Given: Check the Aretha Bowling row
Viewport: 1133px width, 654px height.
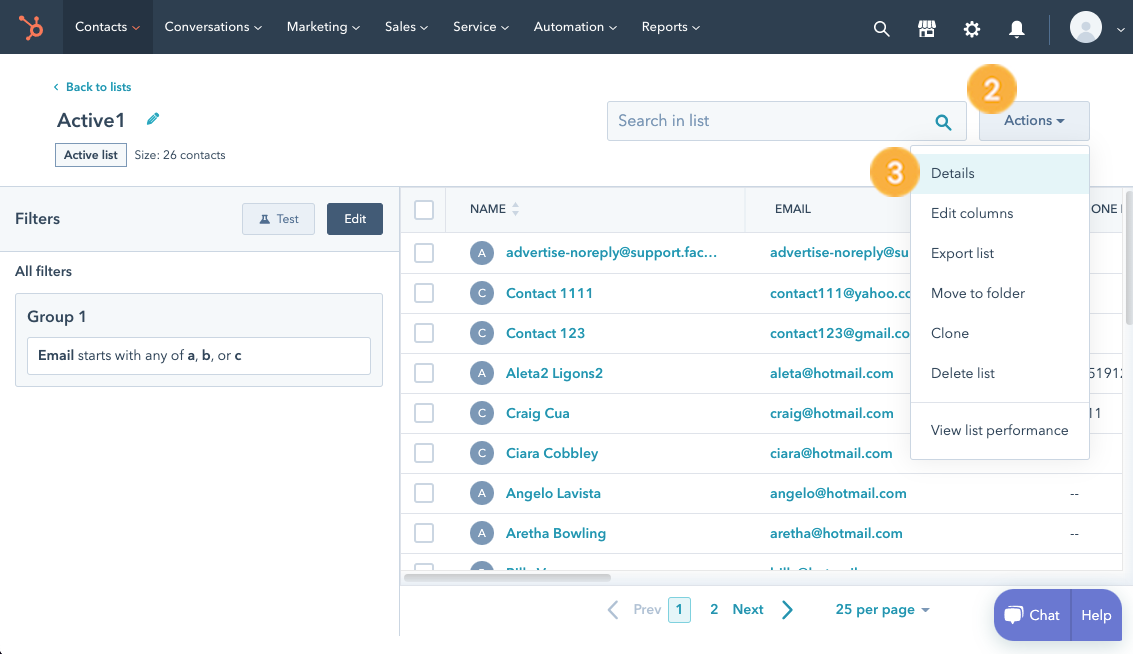Looking at the screenshot, I should [x=424, y=533].
